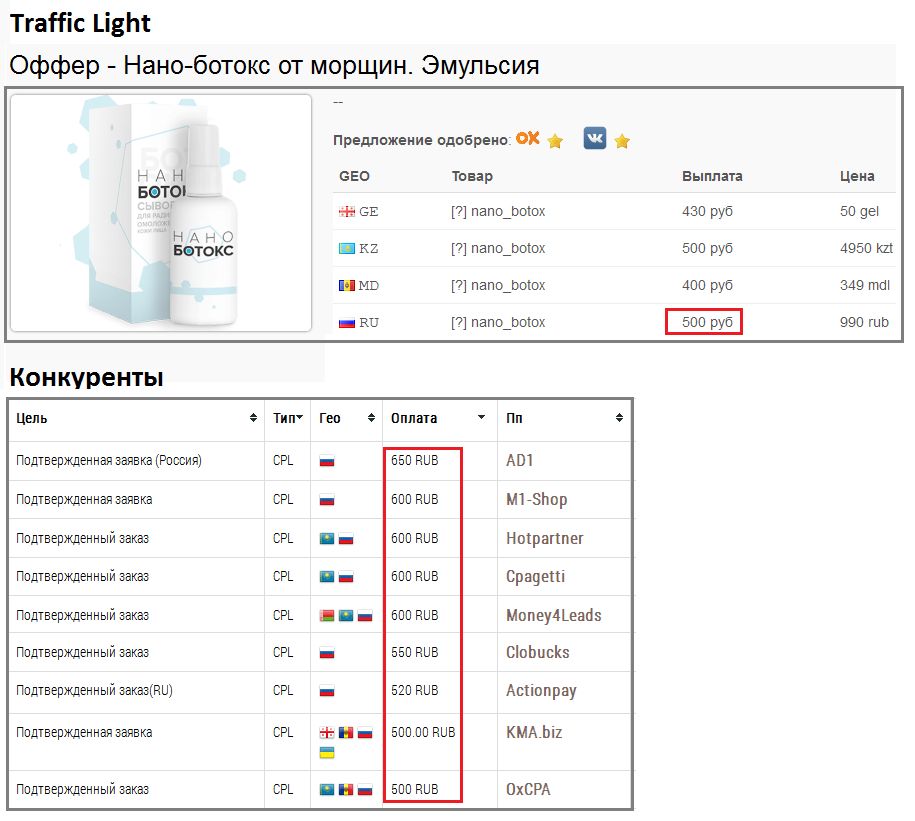Click the Belarus flag in Money4Leads row
Viewport: 915px width, 821px height.
click(x=327, y=616)
